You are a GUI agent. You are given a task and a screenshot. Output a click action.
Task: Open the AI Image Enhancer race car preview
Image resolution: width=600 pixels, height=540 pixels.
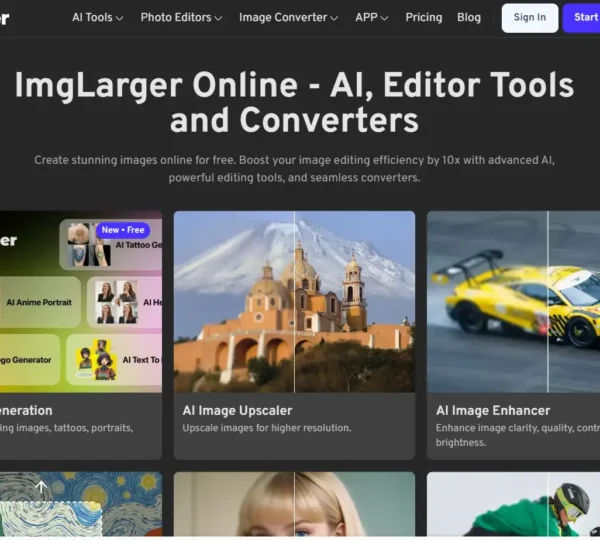pyautogui.click(x=514, y=302)
